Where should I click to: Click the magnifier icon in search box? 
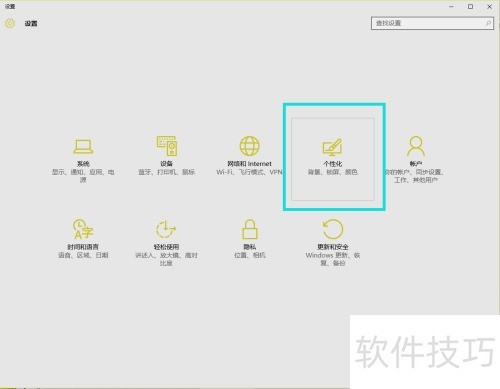[x=488, y=23]
